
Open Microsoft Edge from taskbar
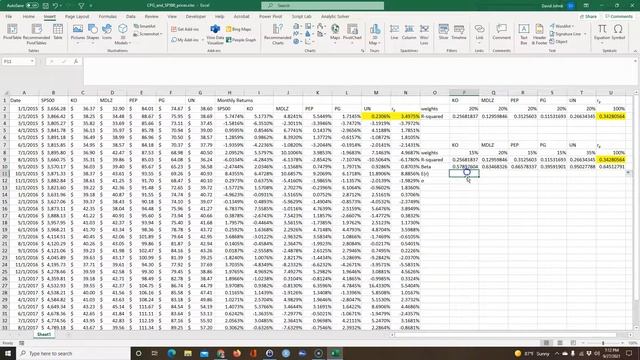[171, 353]
